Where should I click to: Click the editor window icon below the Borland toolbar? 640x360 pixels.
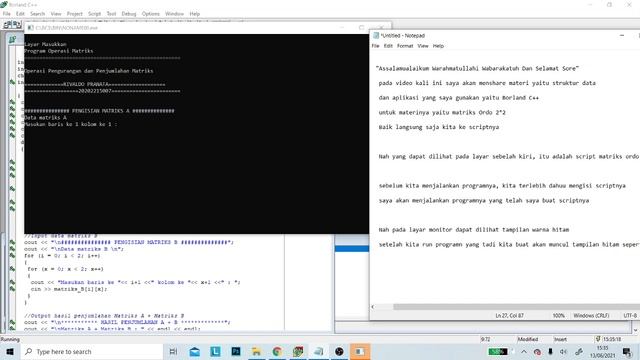(12, 39)
